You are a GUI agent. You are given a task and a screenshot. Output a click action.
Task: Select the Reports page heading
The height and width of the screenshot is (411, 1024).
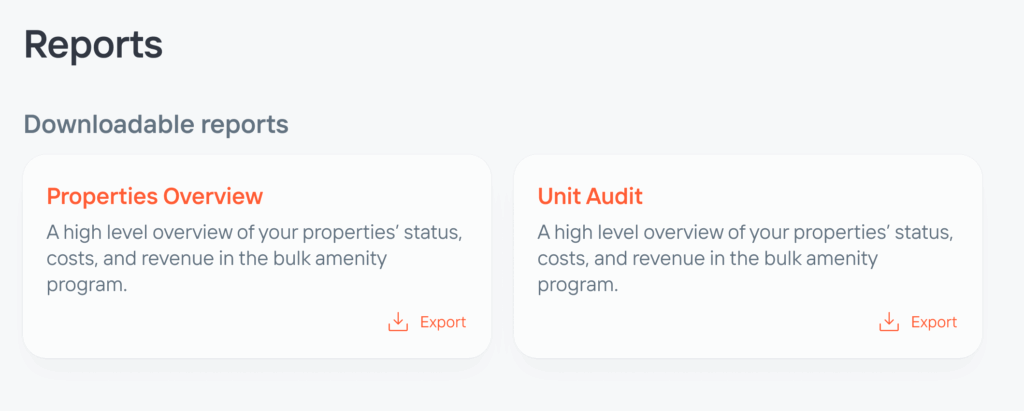point(93,44)
